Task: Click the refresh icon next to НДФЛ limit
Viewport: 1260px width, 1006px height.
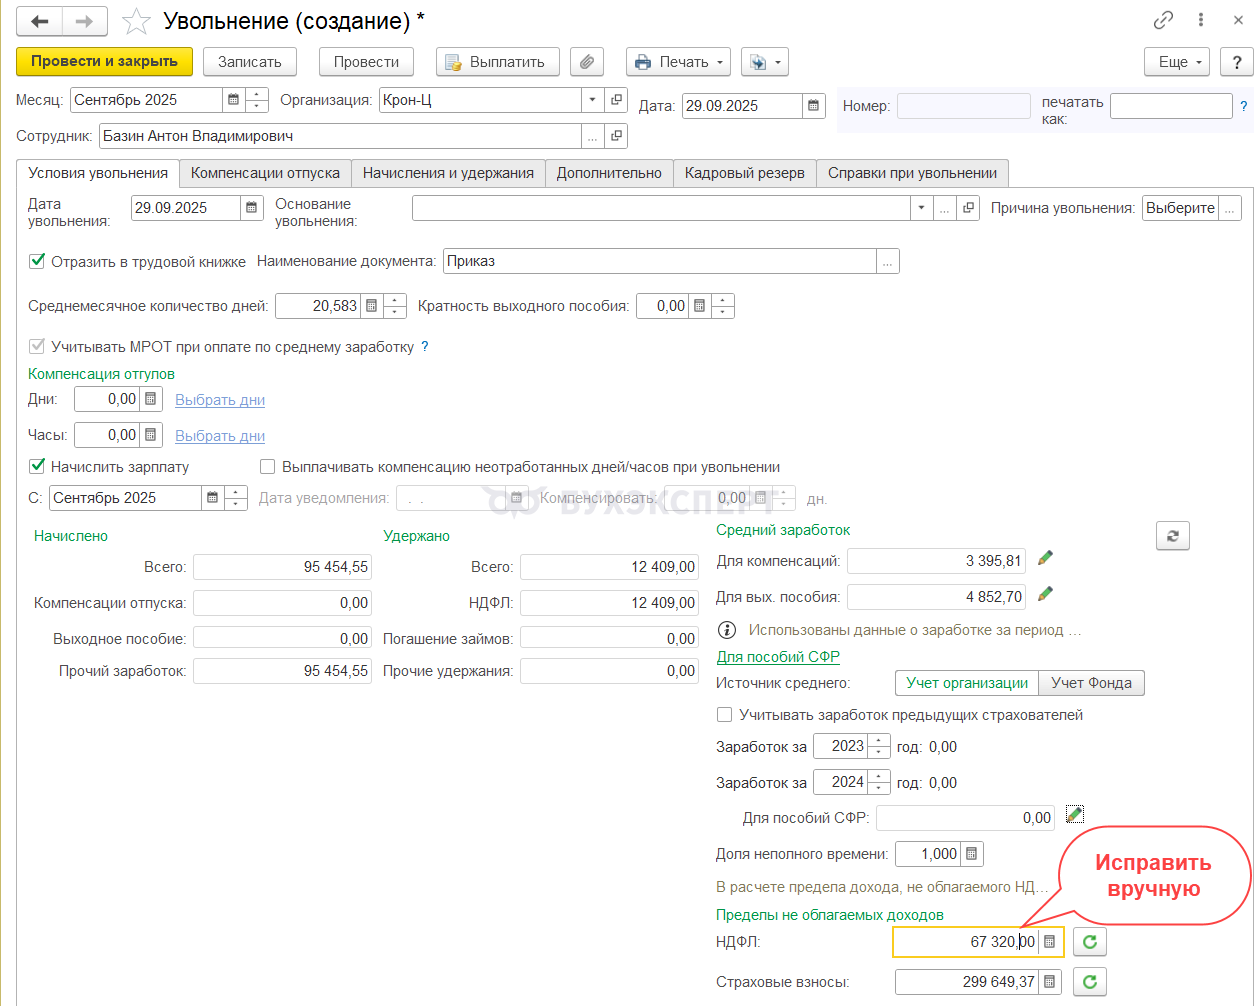Action: (1090, 942)
